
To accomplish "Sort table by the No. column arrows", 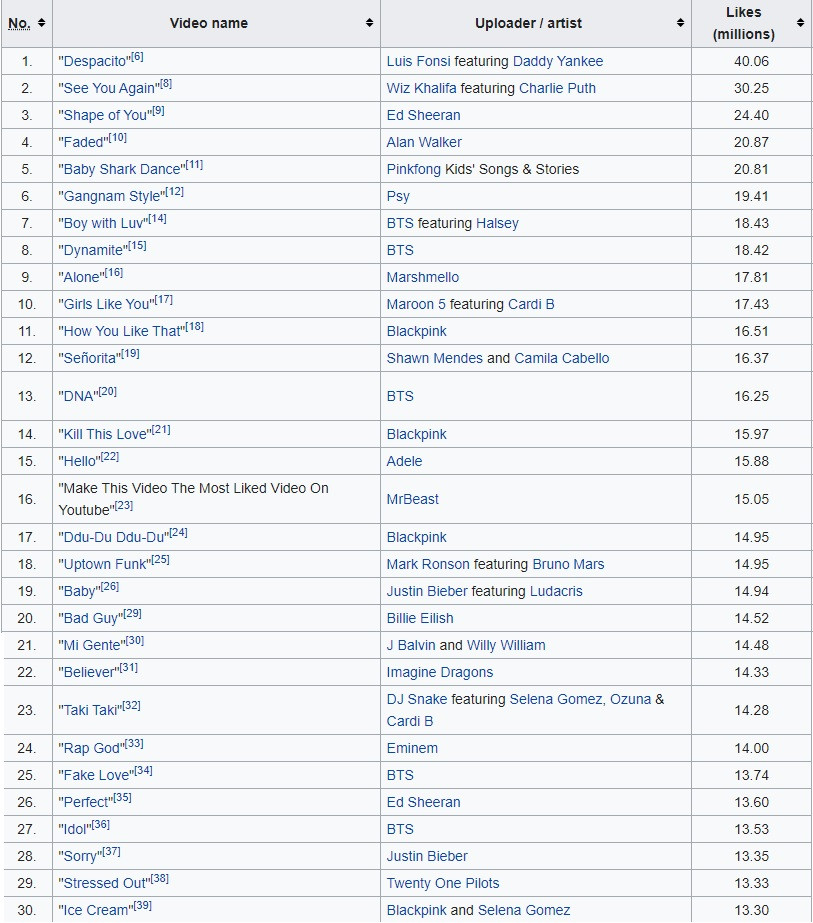I will (41, 23).
